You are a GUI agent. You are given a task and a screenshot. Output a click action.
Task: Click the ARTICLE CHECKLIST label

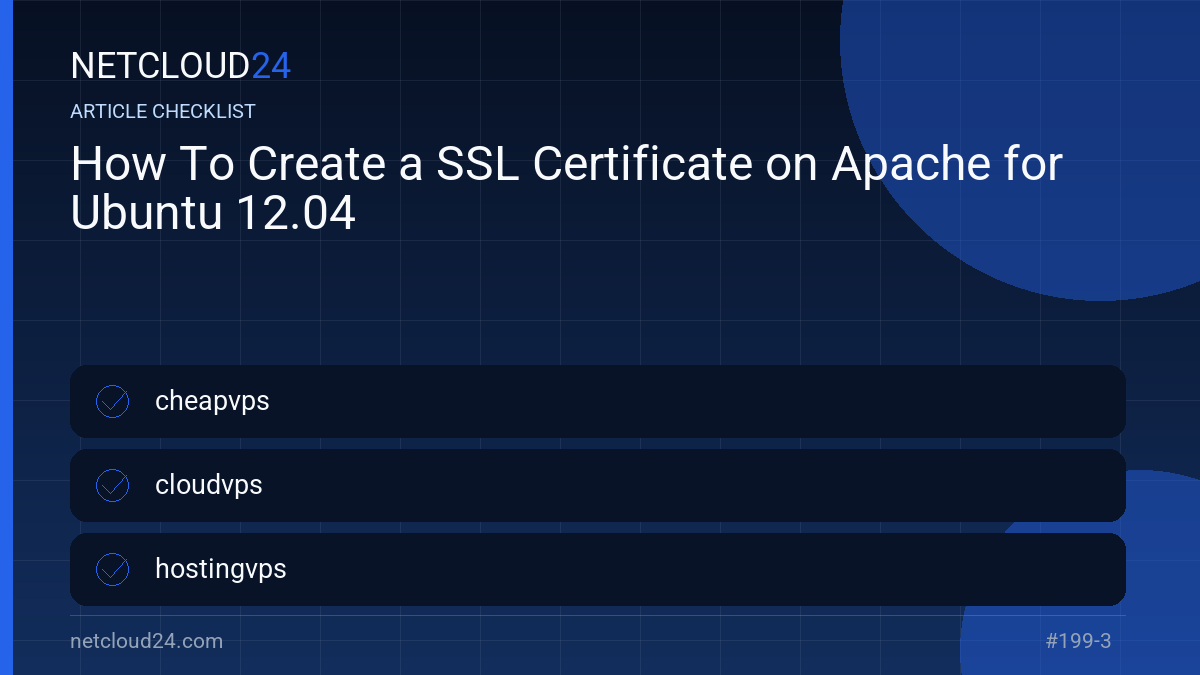(x=163, y=111)
